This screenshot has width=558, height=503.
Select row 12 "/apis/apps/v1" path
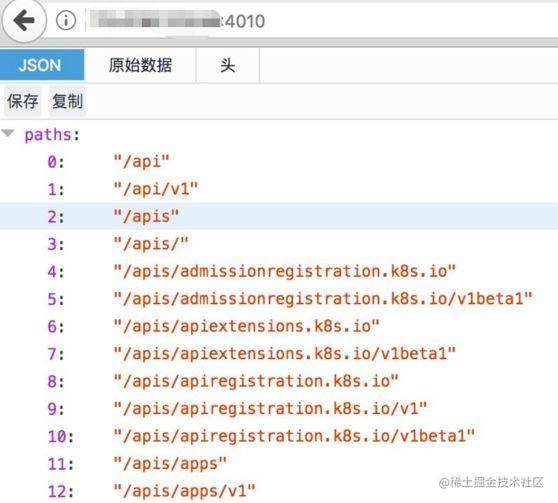pyautogui.click(x=279, y=491)
